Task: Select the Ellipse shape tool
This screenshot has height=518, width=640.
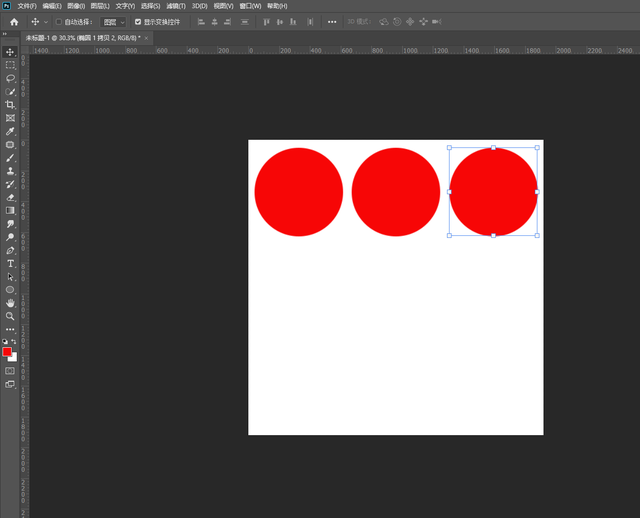Action: click(10, 290)
